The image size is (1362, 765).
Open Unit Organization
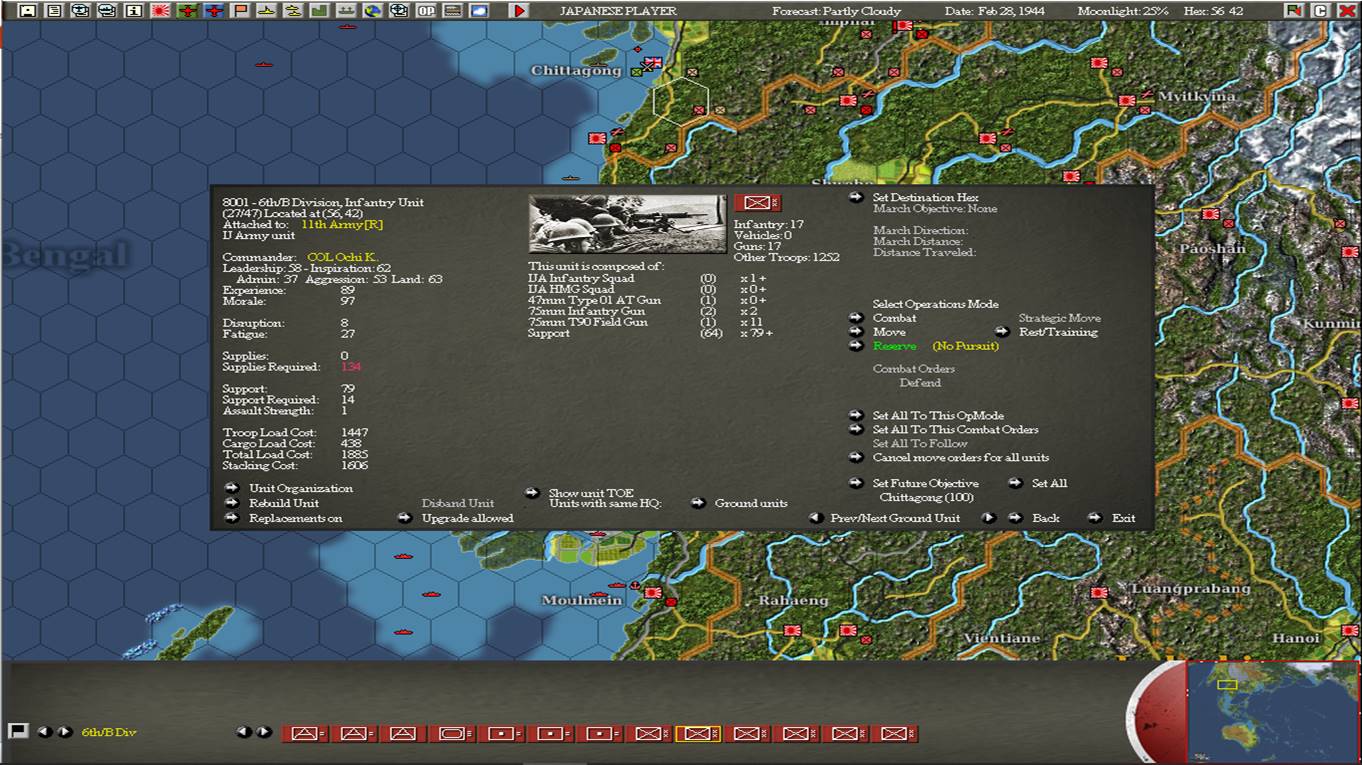coord(301,489)
